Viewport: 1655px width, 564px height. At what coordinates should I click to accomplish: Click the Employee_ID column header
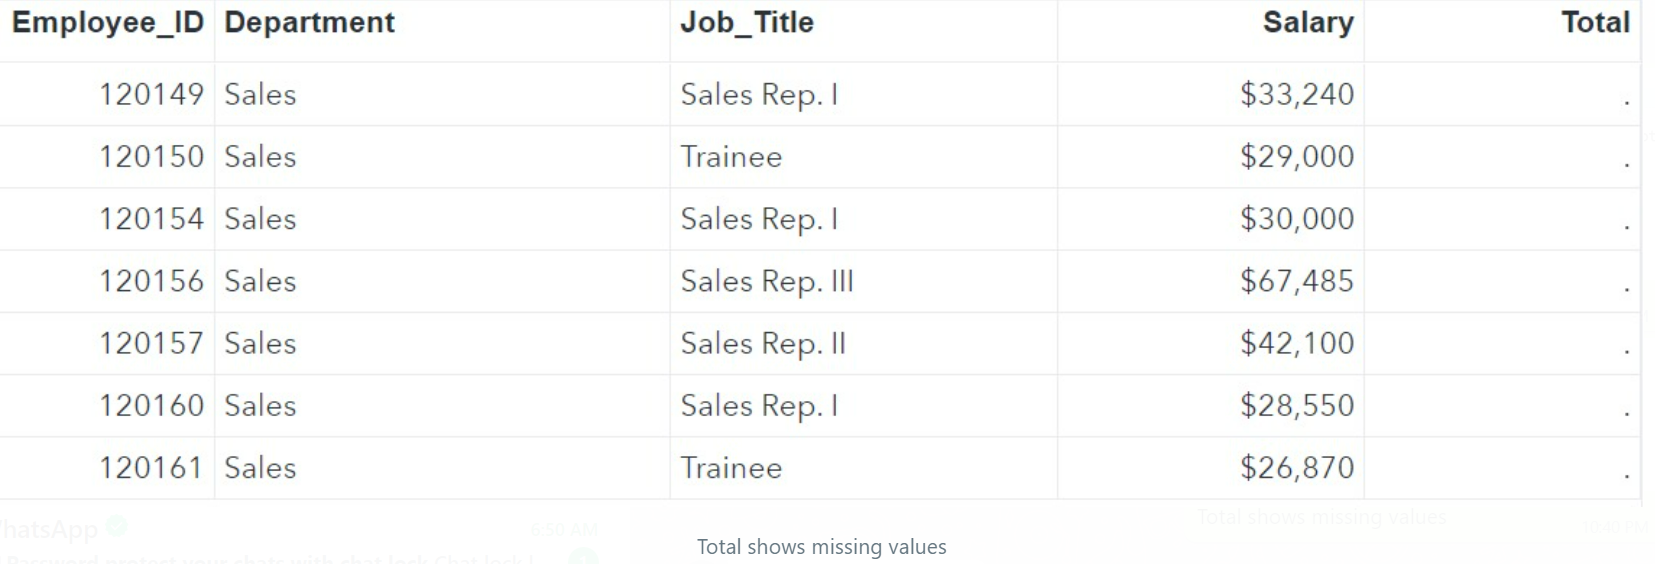(108, 23)
